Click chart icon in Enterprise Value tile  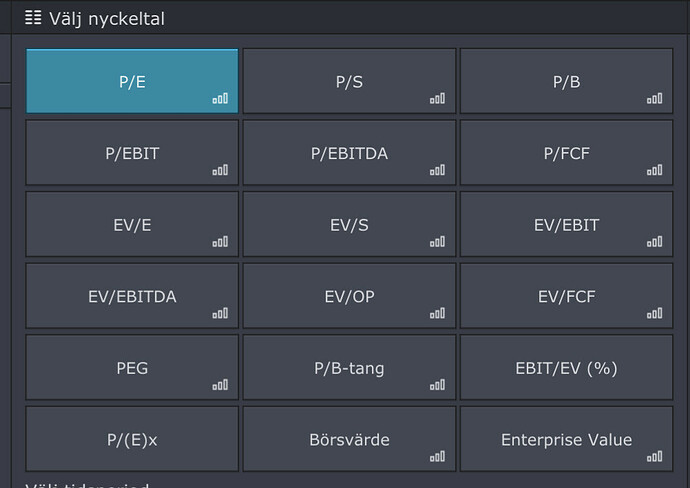pyautogui.click(x=654, y=456)
